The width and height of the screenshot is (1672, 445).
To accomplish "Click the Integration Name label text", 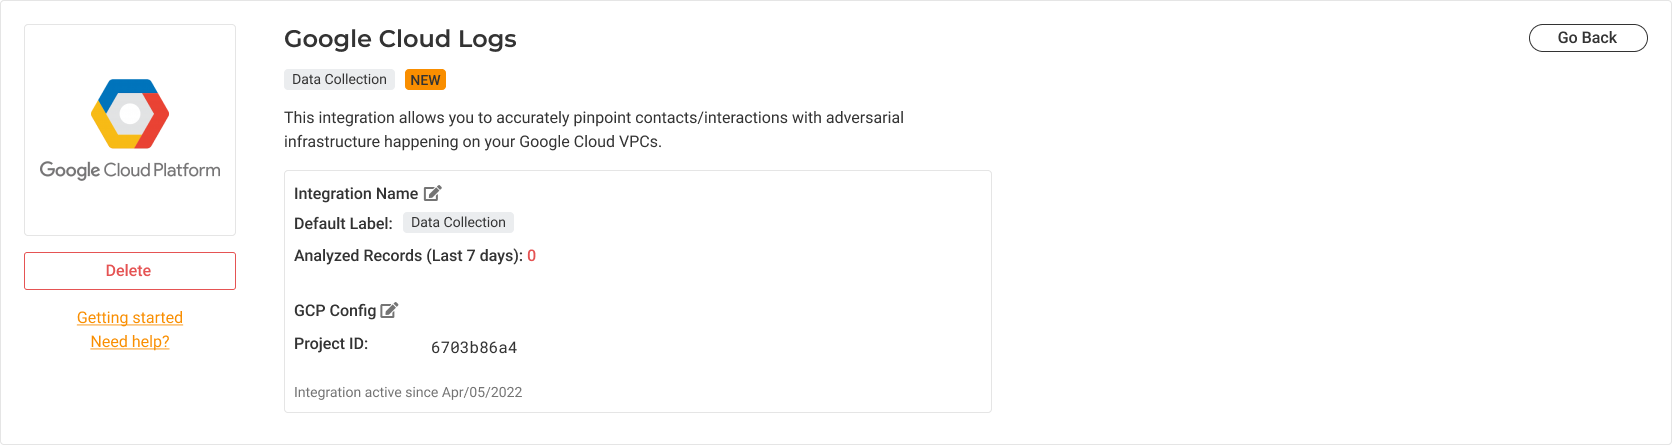I will 356,194.
